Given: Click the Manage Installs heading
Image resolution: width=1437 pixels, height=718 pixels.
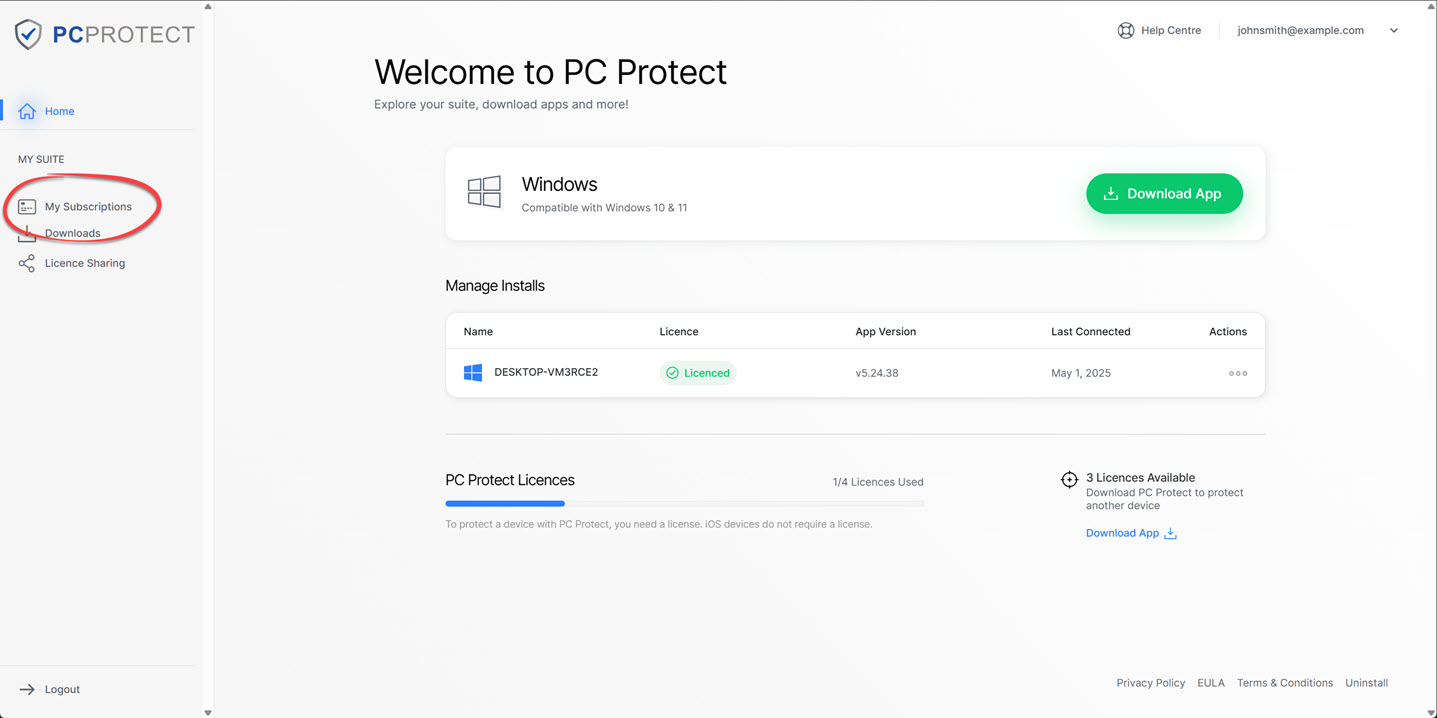Looking at the screenshot, I should coord(495,286).
